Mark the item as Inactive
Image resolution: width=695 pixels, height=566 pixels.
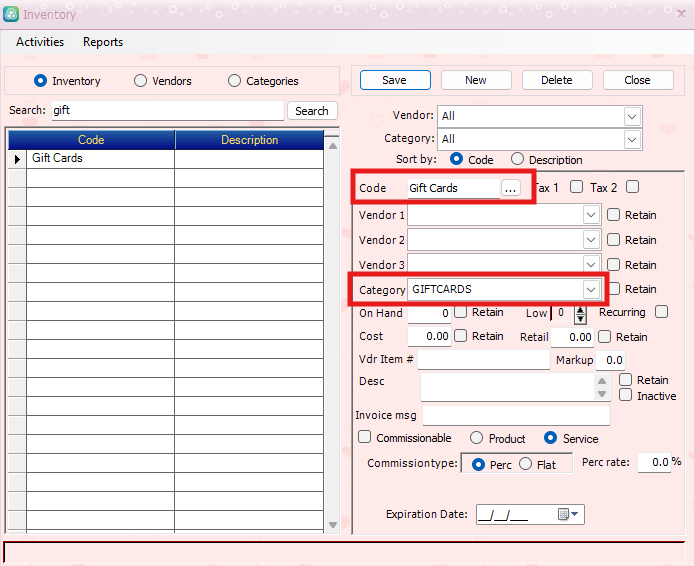click(x=625, y=396)
